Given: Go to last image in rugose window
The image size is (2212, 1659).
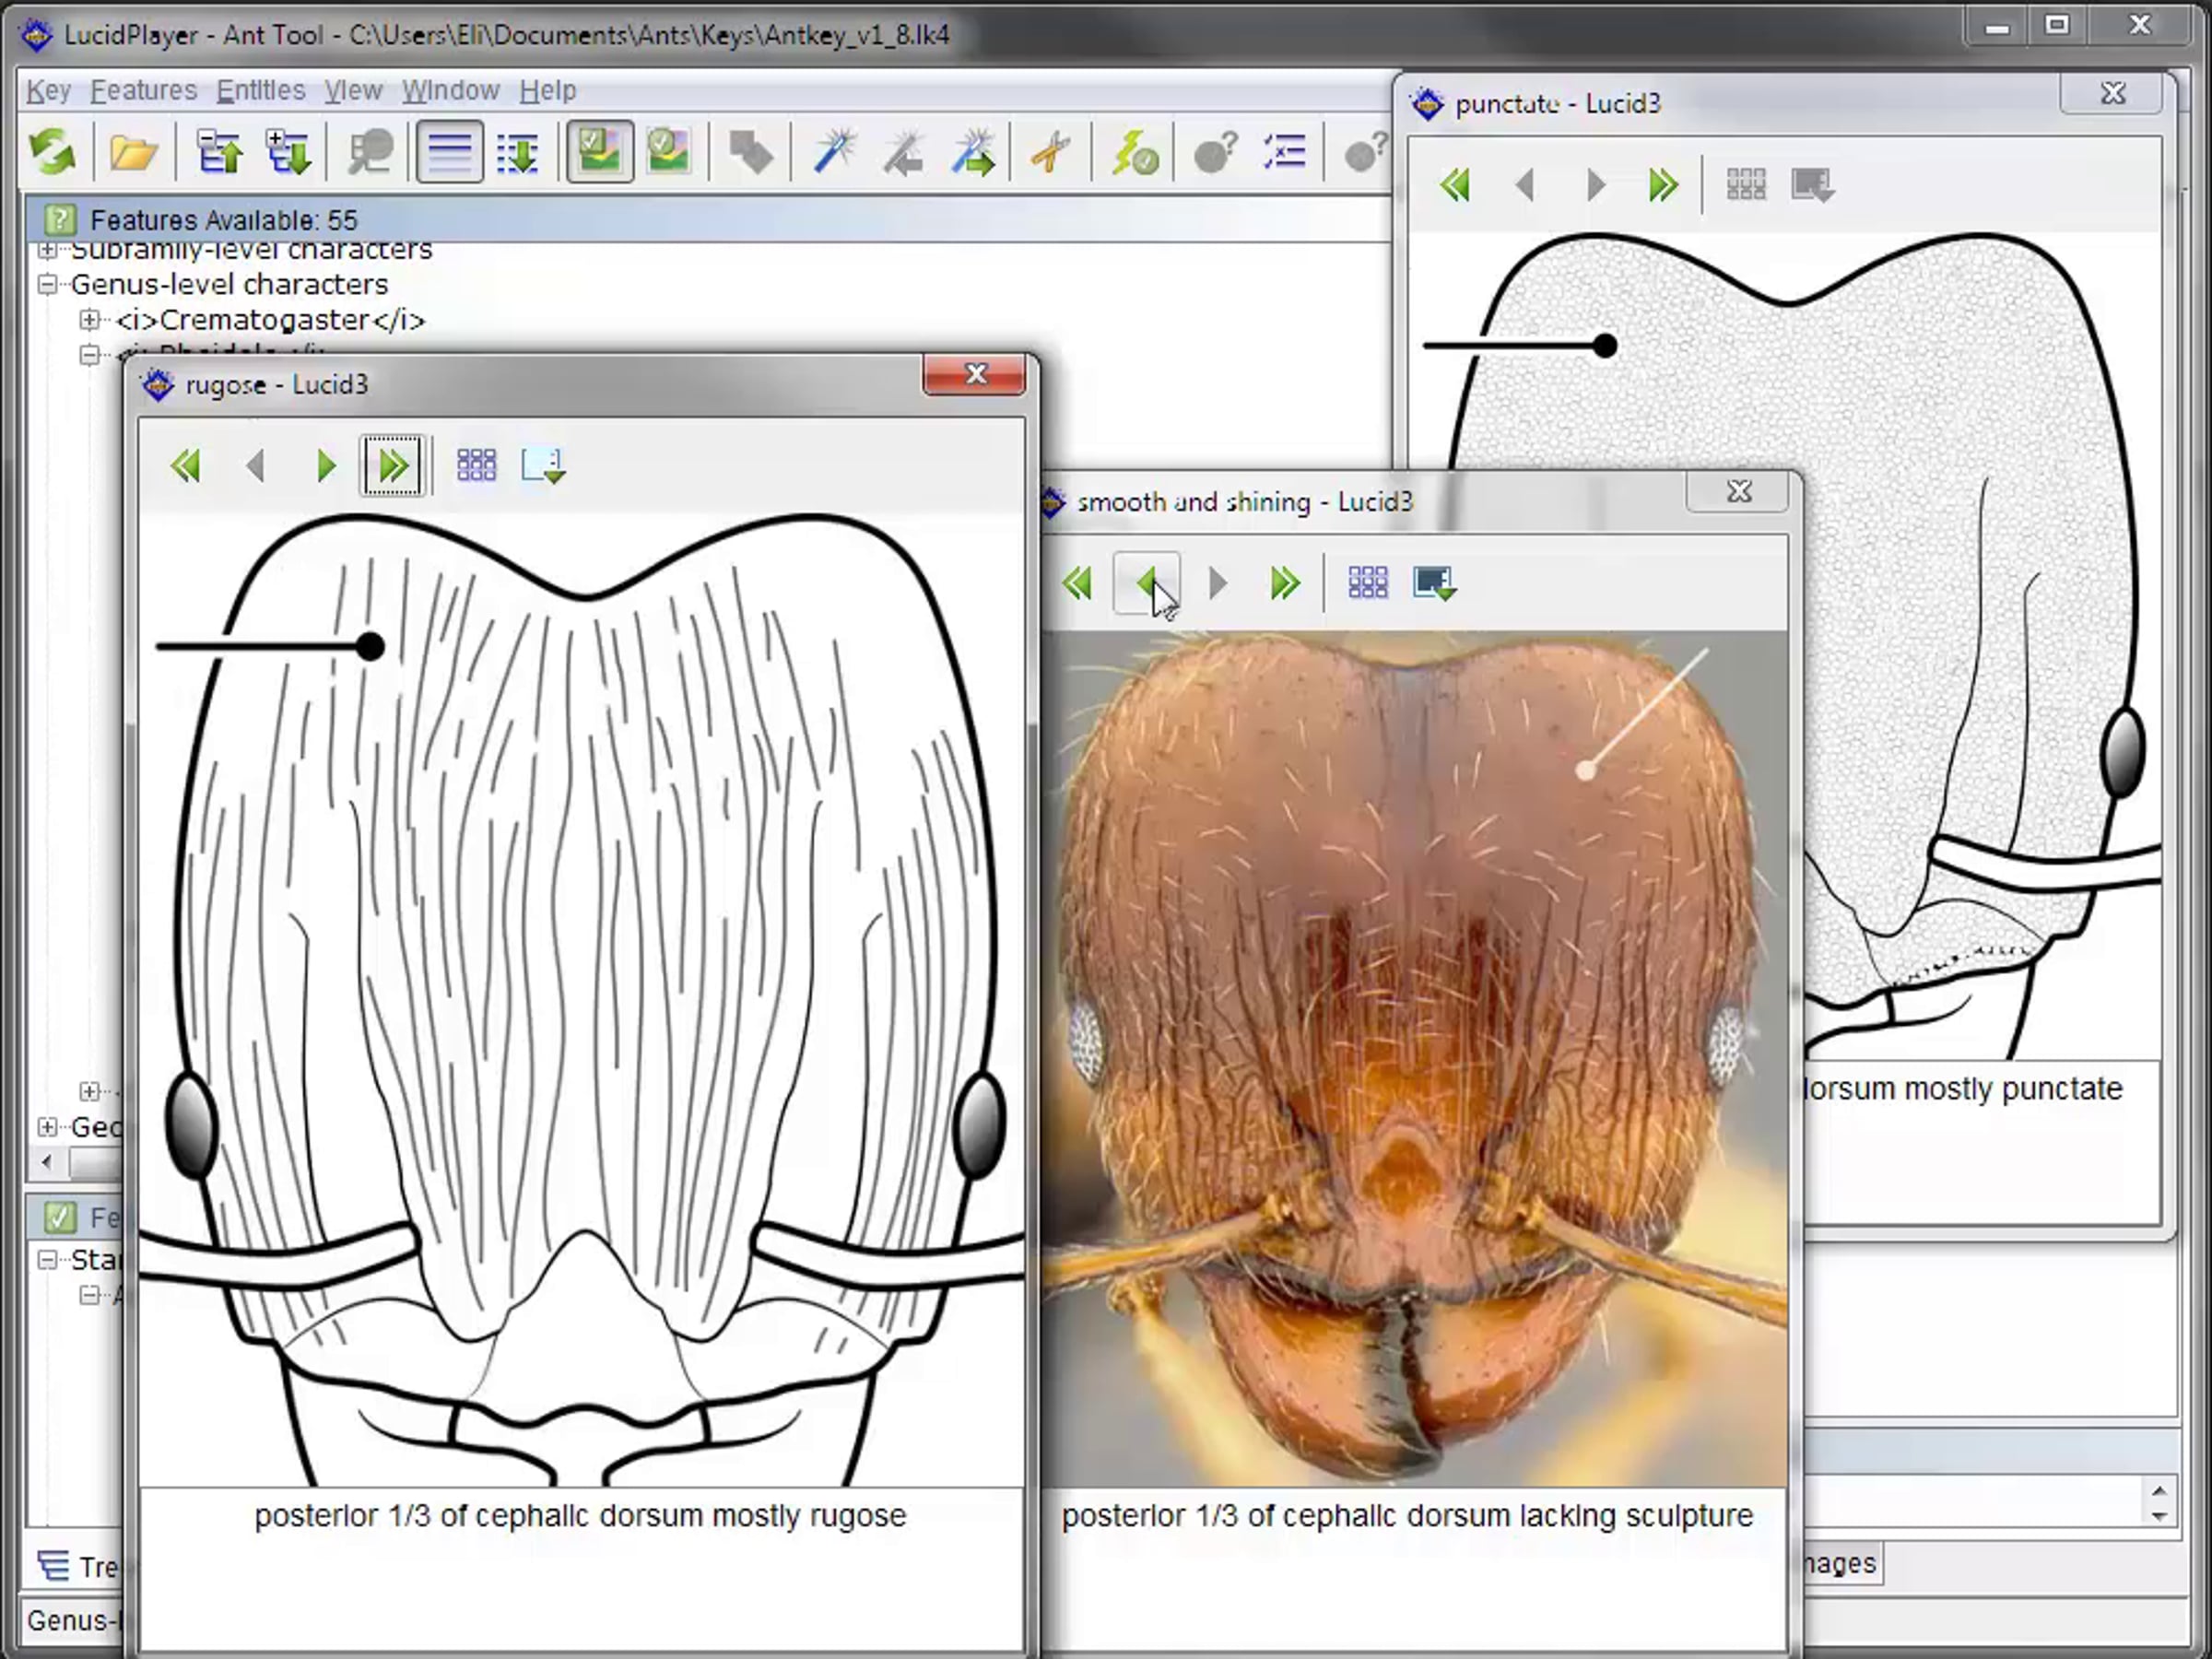Looking at the screenshot, I should tap(393, 466).
